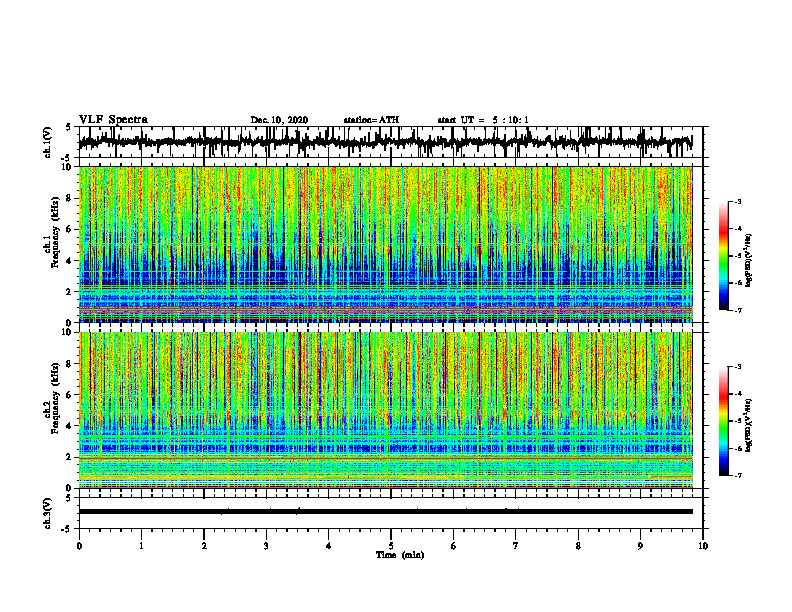Click the "-3" label on ch.2 color bar
The width and height of the screenshot is (792, 612).
[738, 367]
